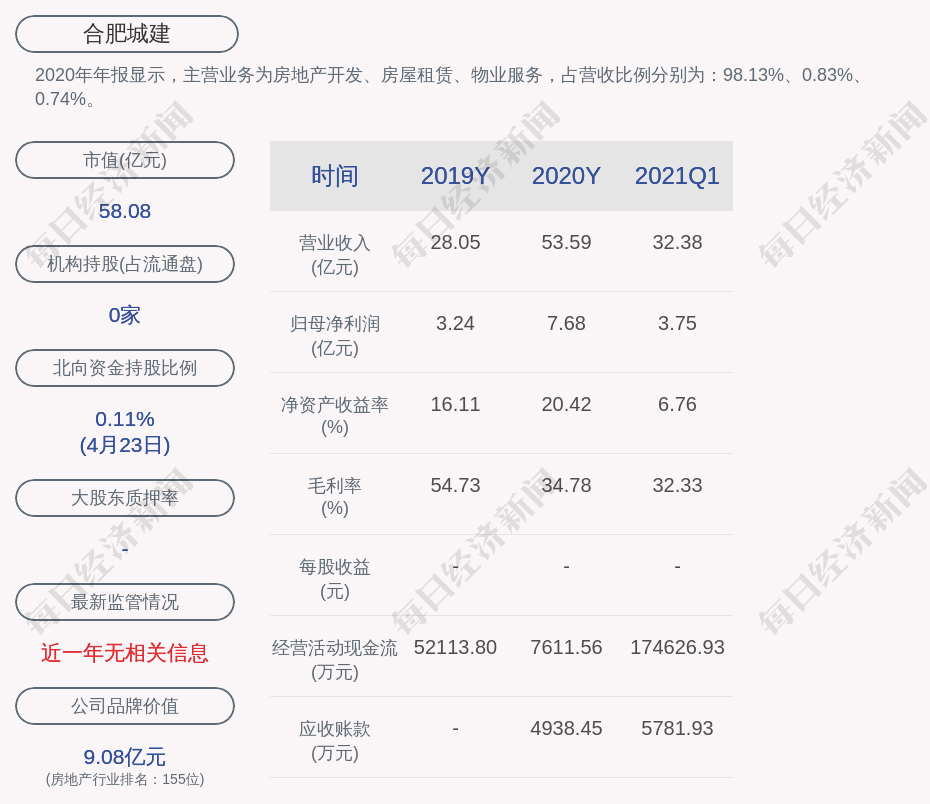Select cash flow value 174626.93
The image size is (930, 804).
677,647
